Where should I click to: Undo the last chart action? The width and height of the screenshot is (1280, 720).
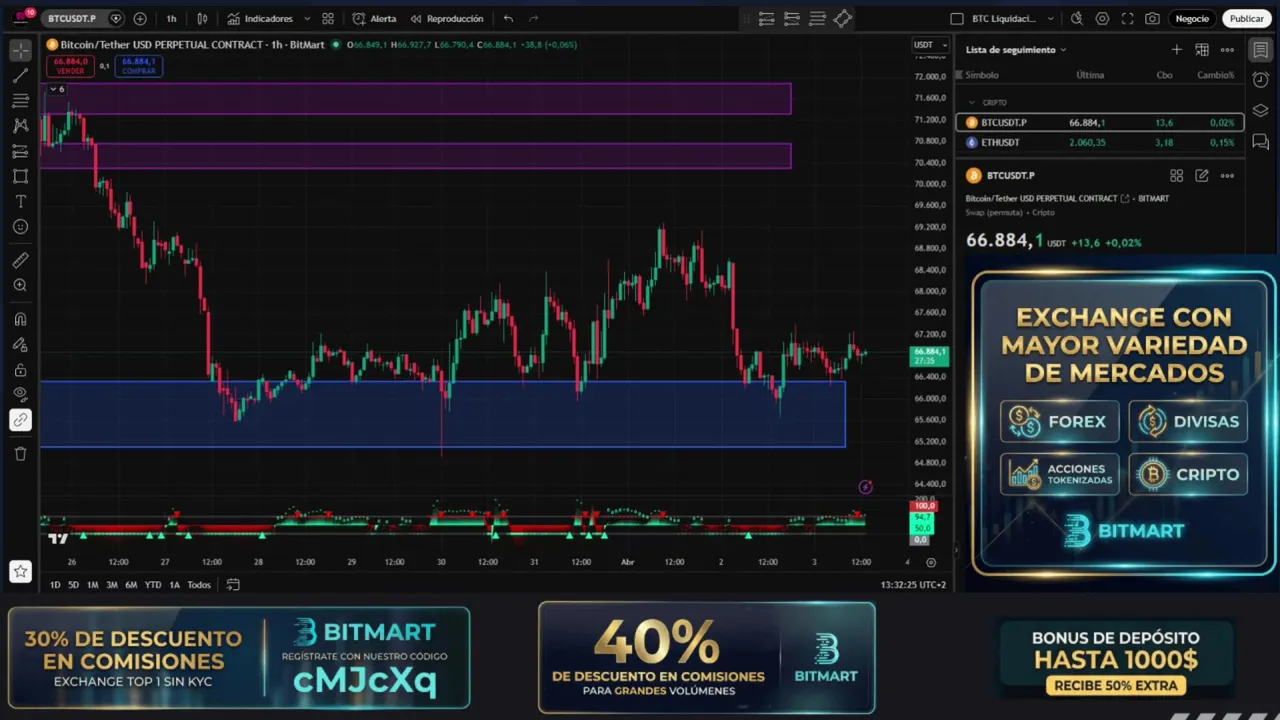pos(509,18)
